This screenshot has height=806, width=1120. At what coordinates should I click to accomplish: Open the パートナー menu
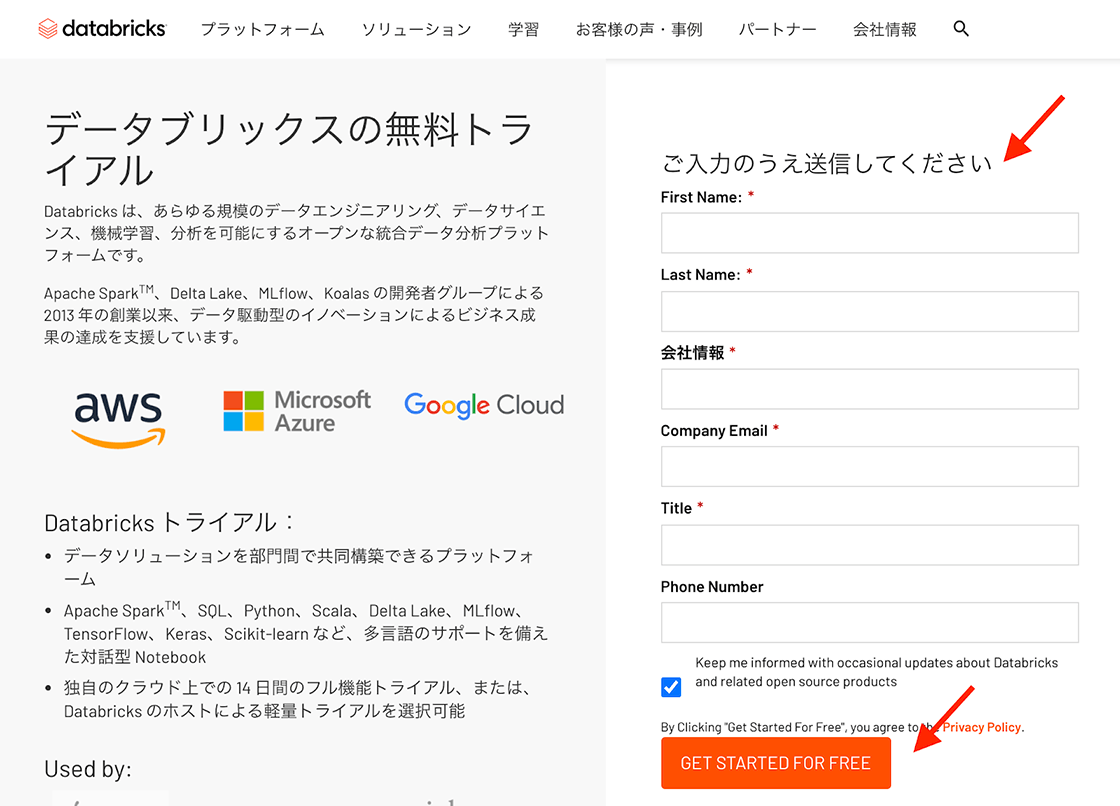pyautogui.click(x=777, y=29)
